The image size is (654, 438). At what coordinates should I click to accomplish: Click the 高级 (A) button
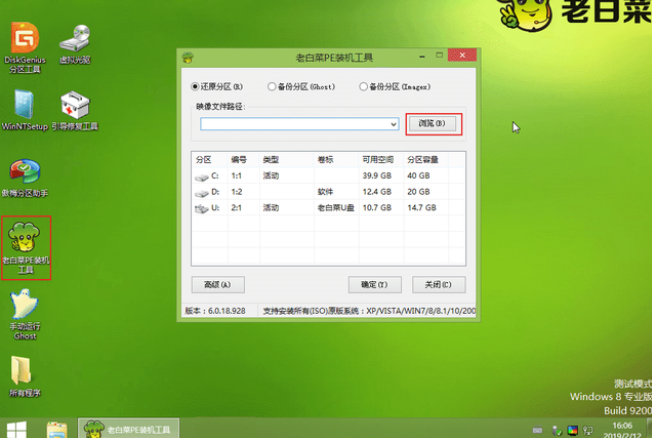pos(218,284)
